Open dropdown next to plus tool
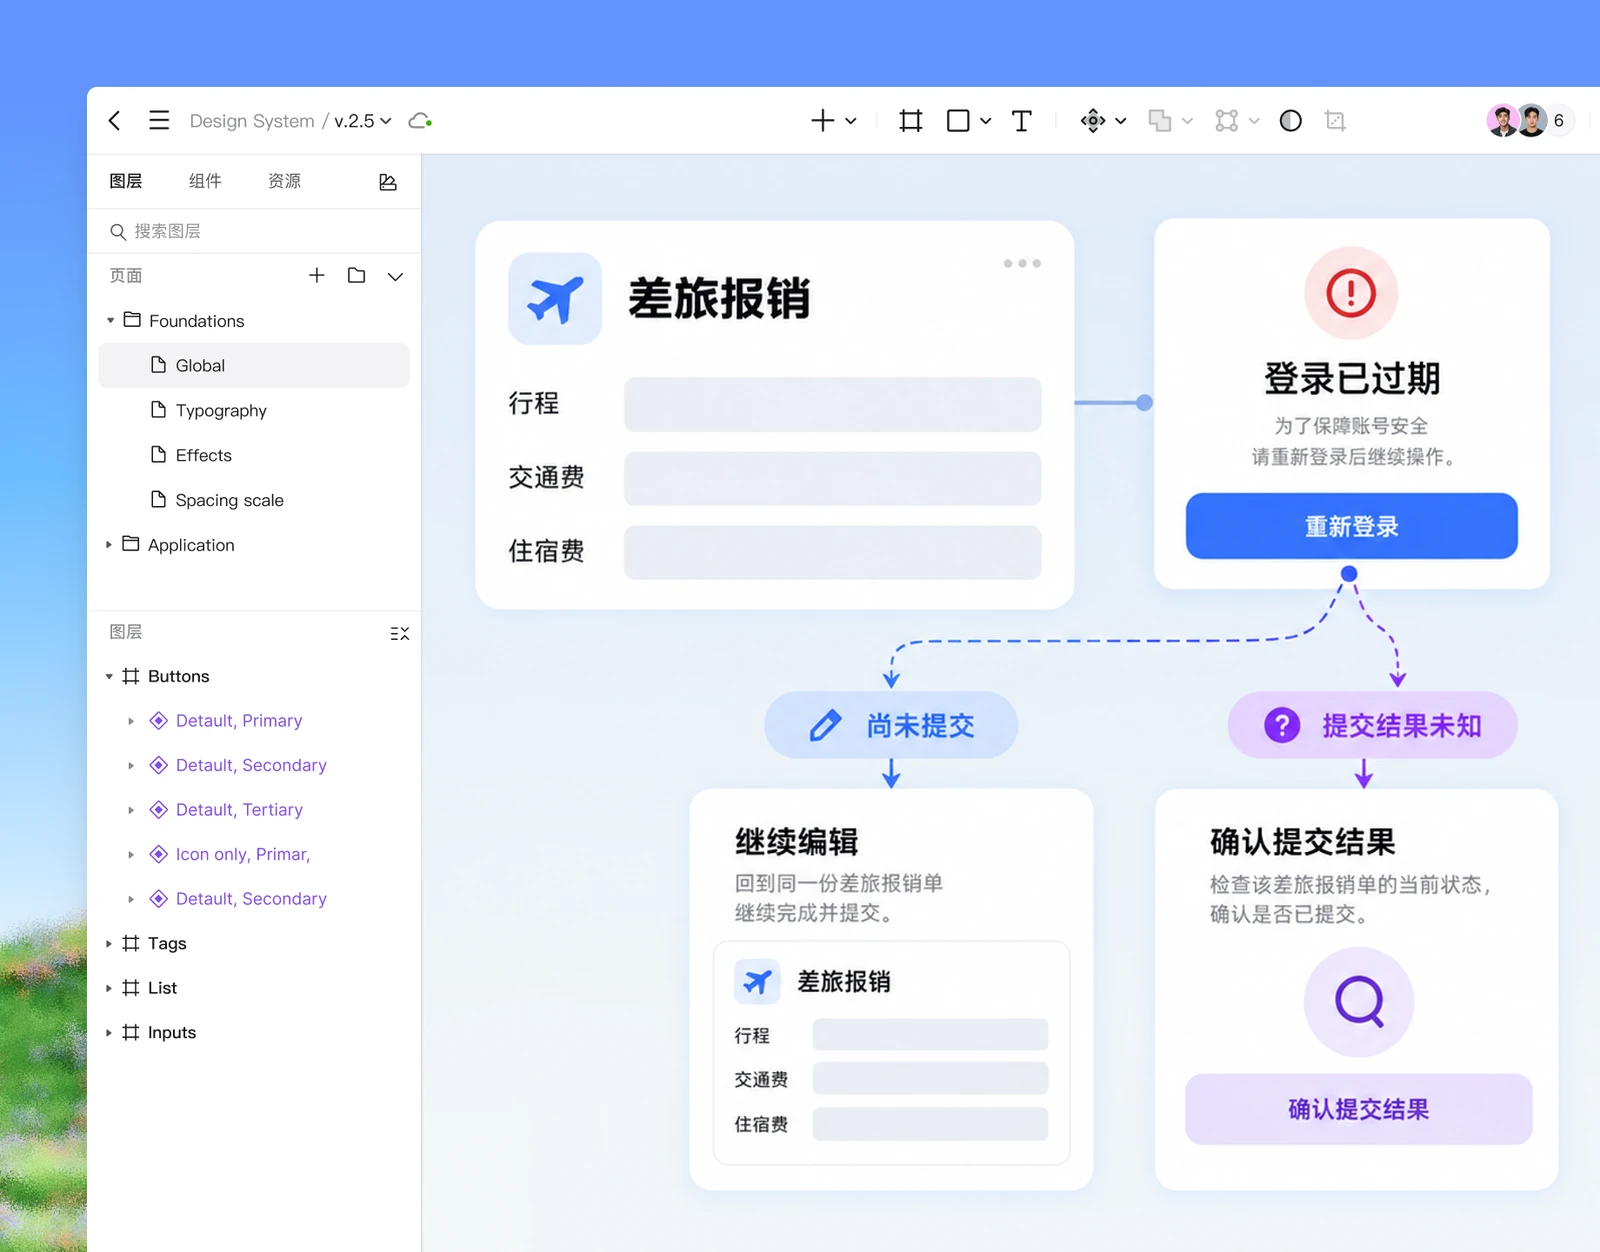1600x1252 pixels. 851,121
